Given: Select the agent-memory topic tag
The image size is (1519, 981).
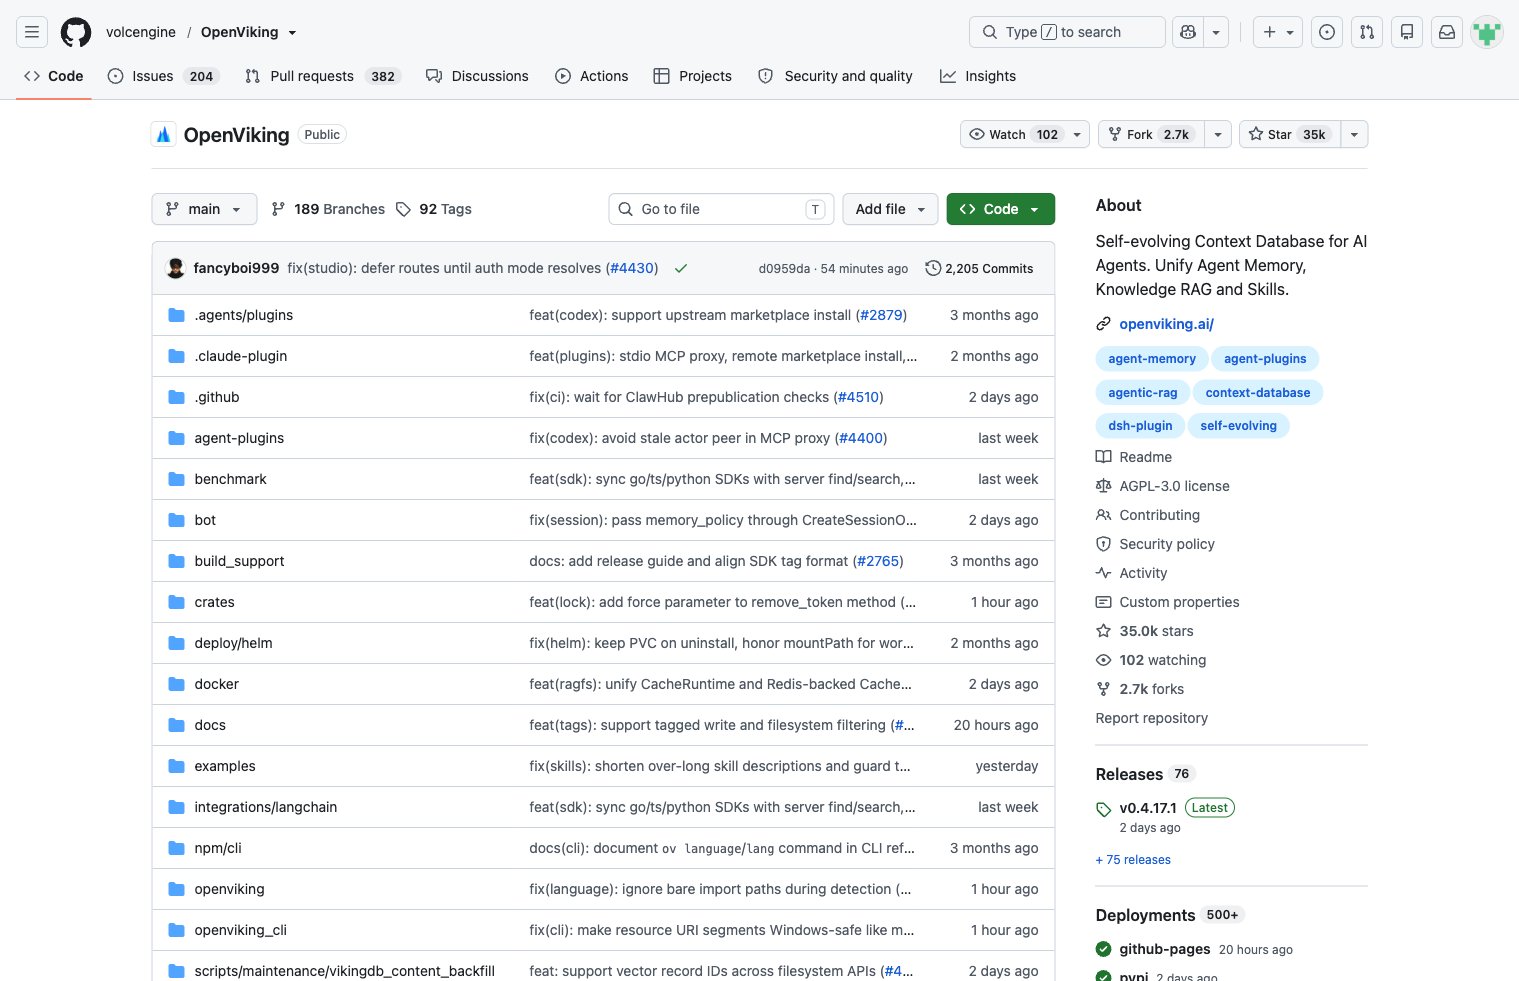Looking at the screenshot, I should pos(1152,359).
